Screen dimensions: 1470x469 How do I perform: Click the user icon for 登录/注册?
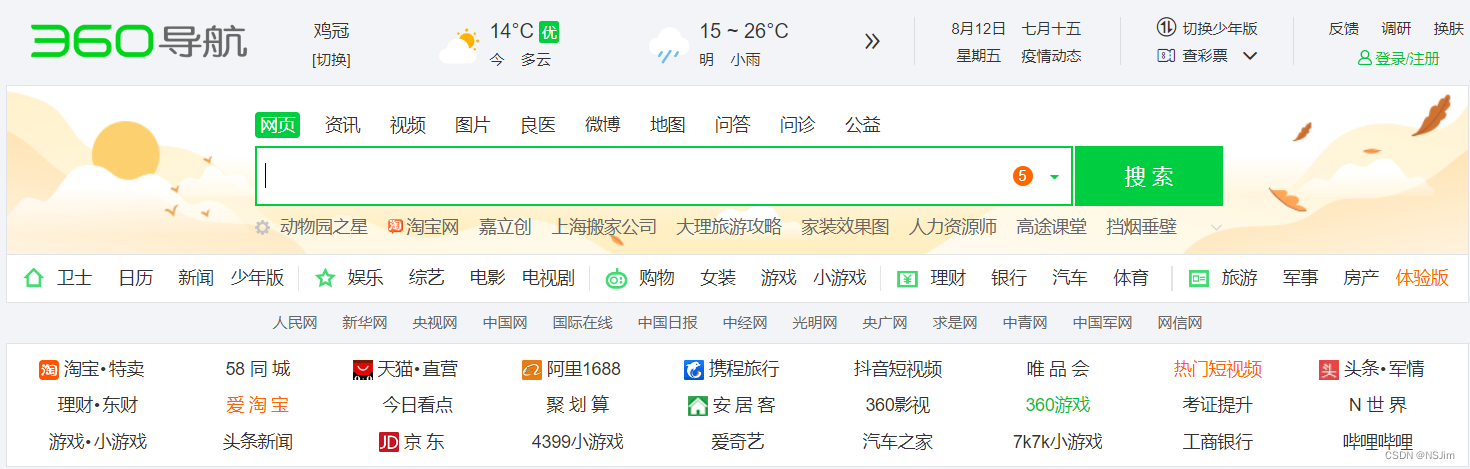pyautogui.click(x=1365, y=59)
